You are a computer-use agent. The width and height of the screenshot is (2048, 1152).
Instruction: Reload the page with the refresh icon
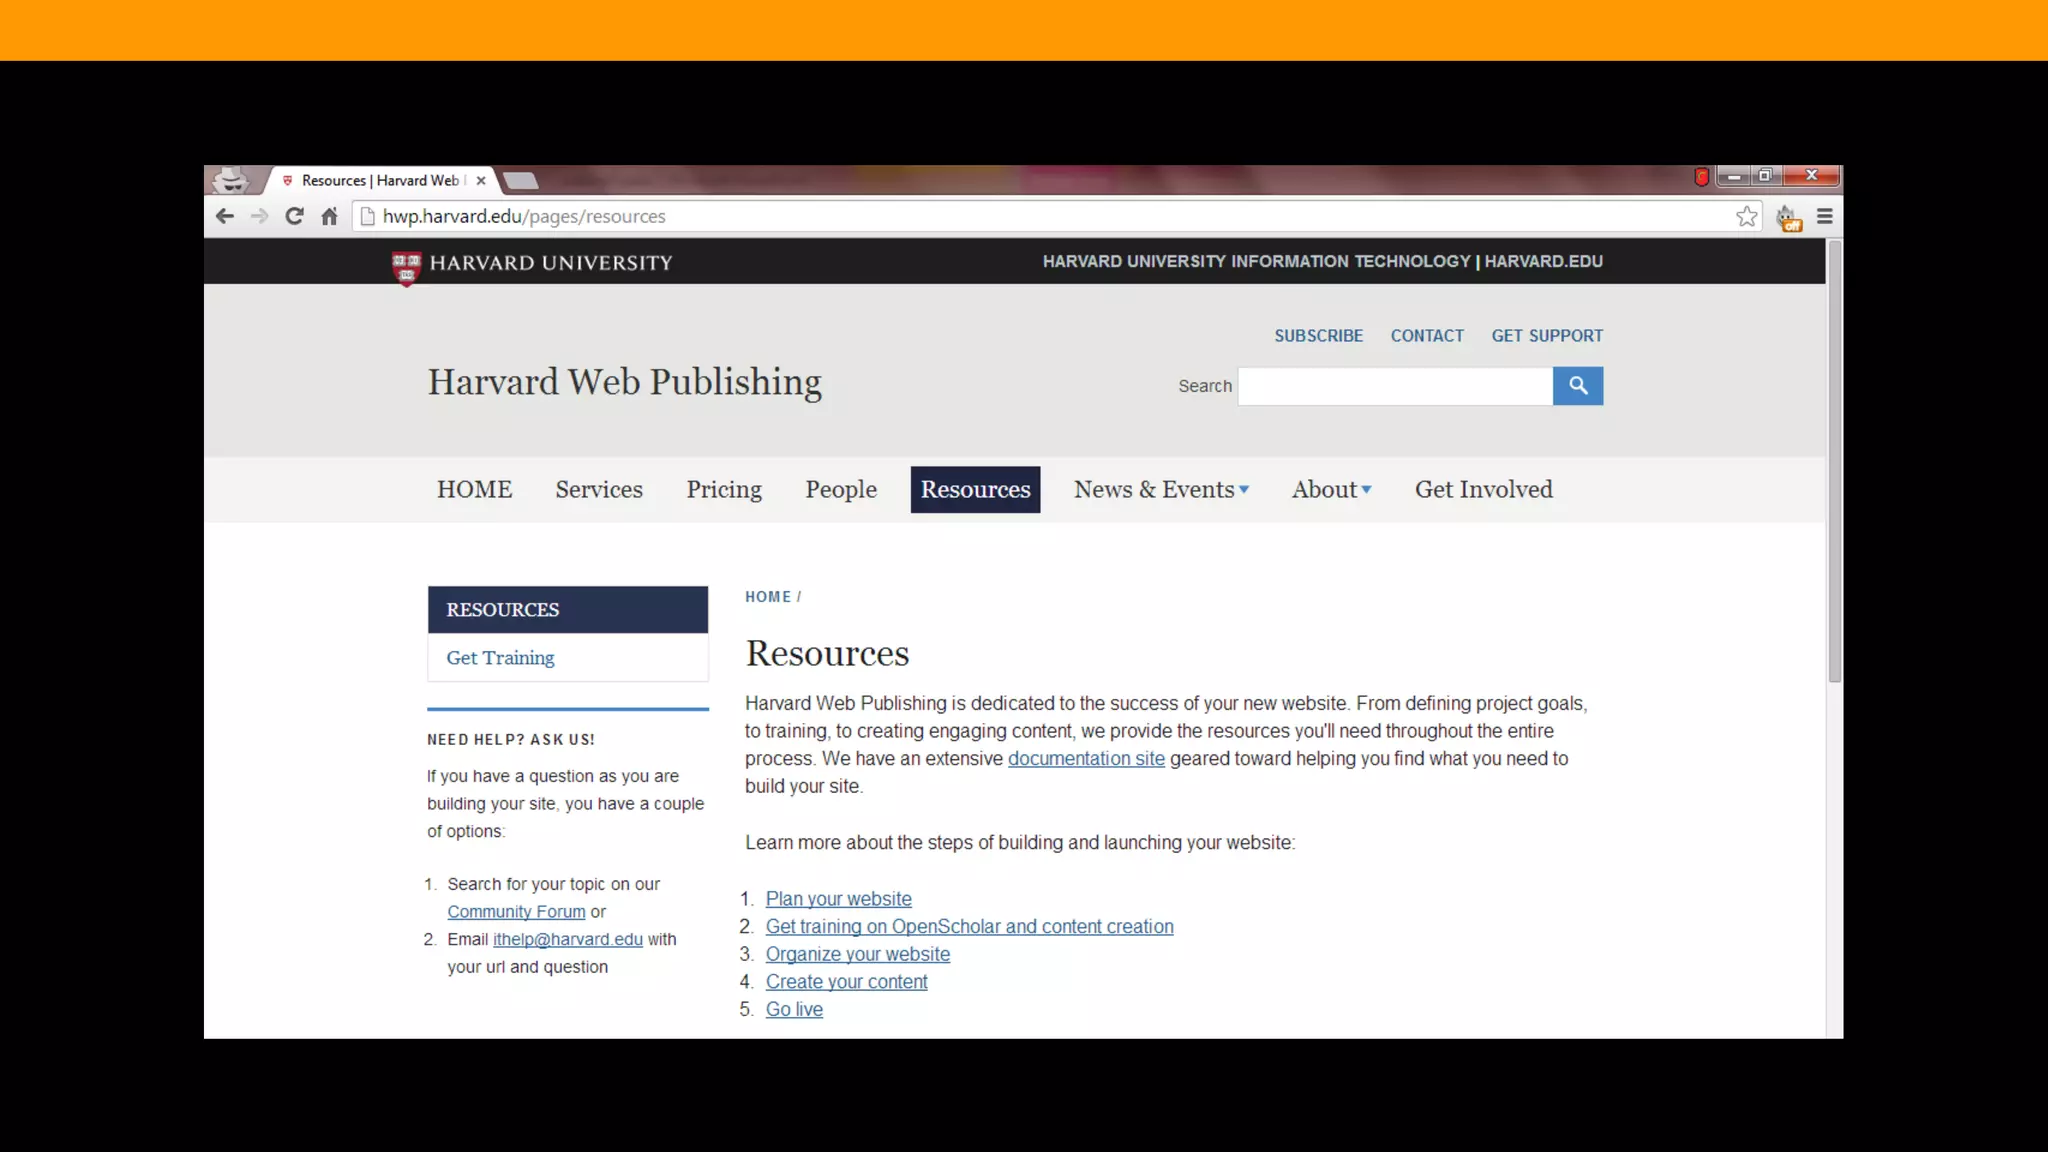pyautogui.click(x=294, y=216)
